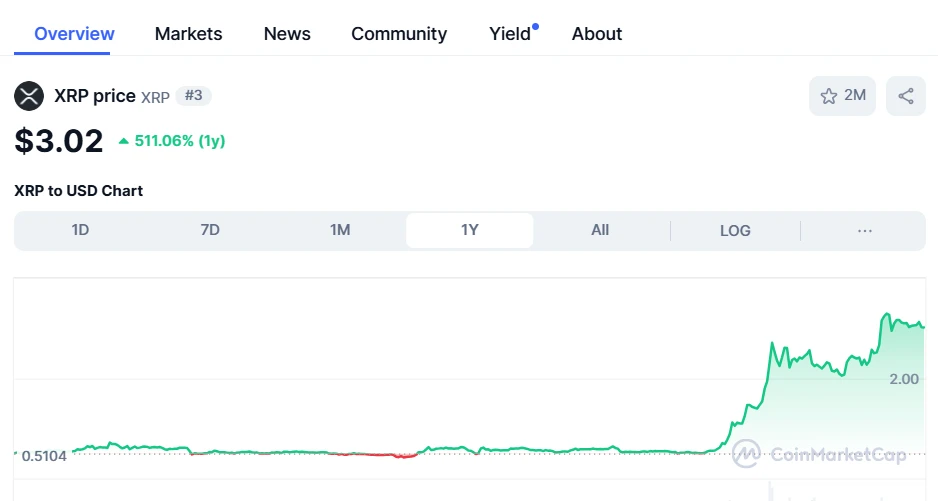Open the Community tab
938x501 pixels.
(x=399, y=34)
